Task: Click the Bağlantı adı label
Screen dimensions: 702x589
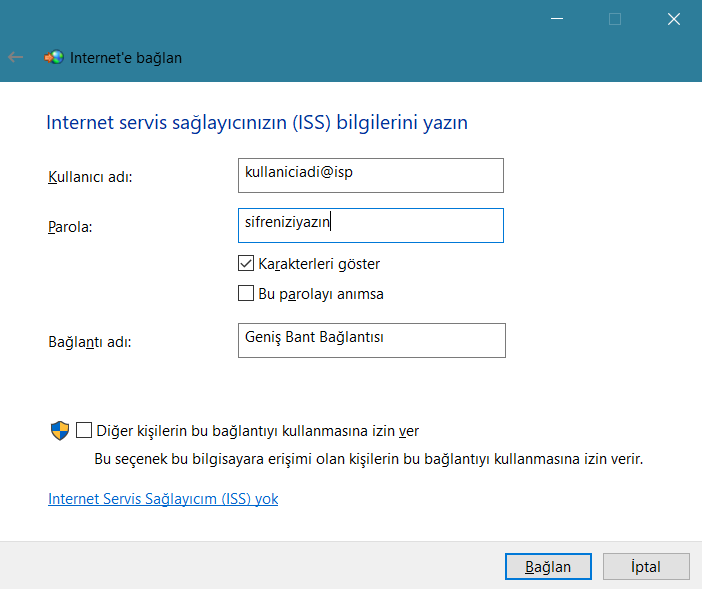Action: 90,342
